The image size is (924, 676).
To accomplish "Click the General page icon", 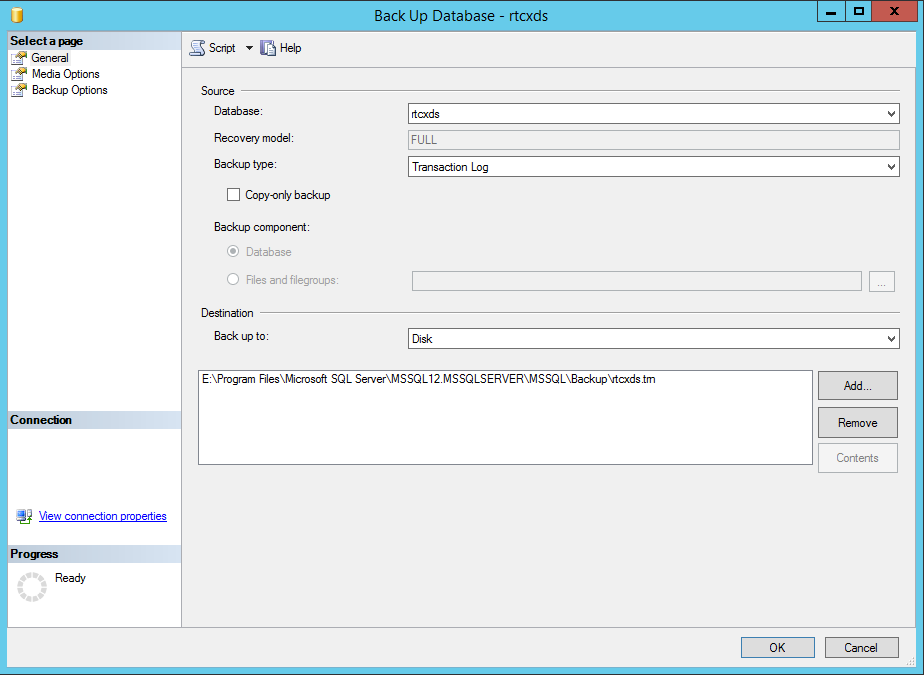I will pos(19,58).
